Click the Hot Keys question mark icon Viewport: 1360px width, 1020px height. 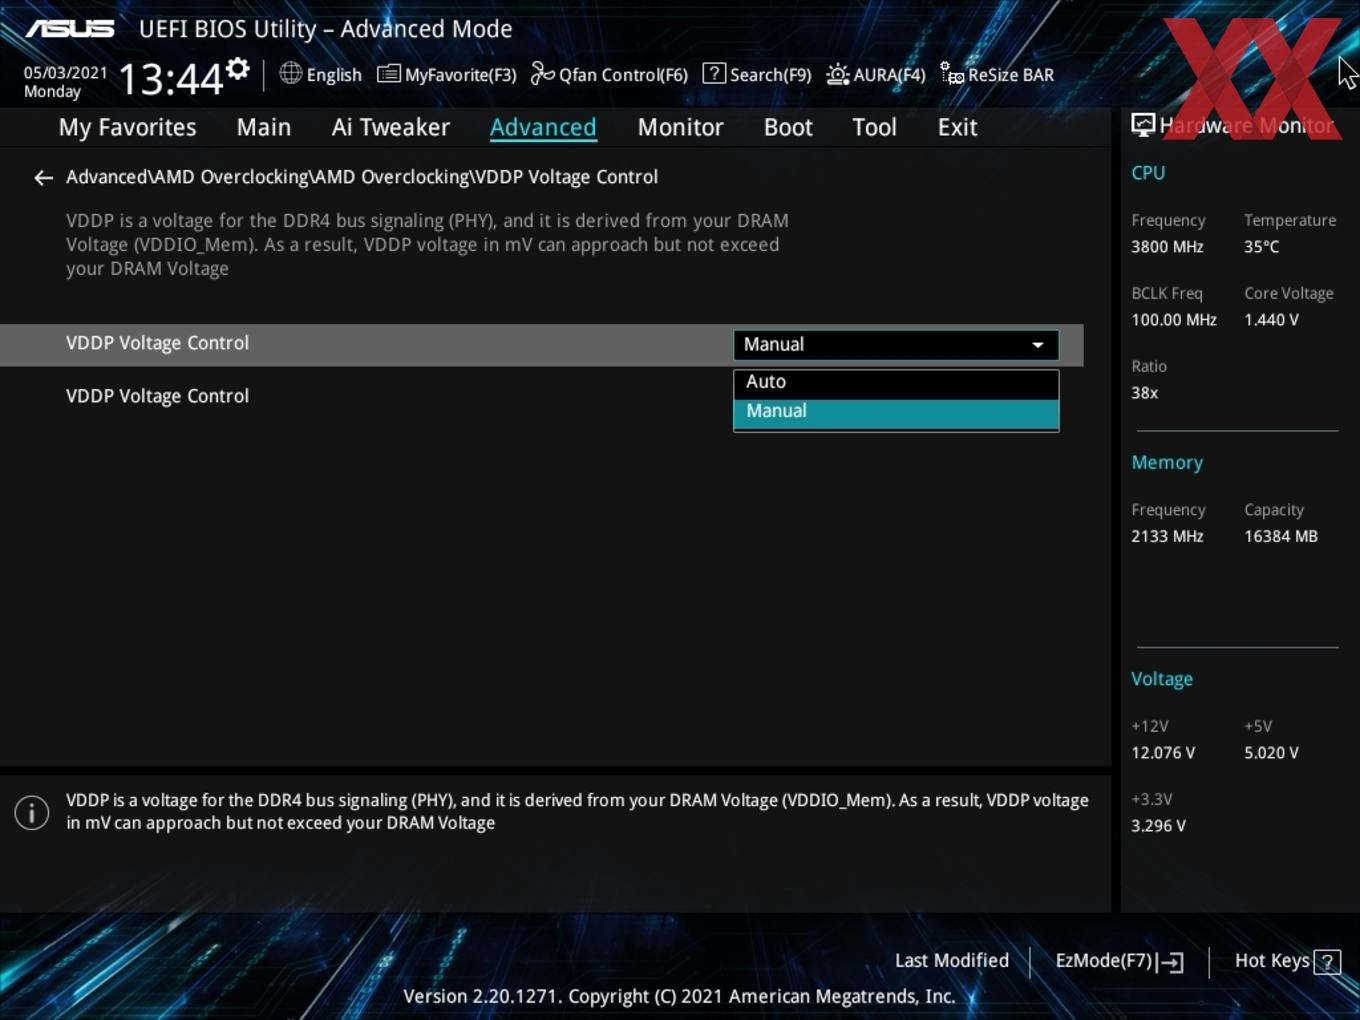1327,962
